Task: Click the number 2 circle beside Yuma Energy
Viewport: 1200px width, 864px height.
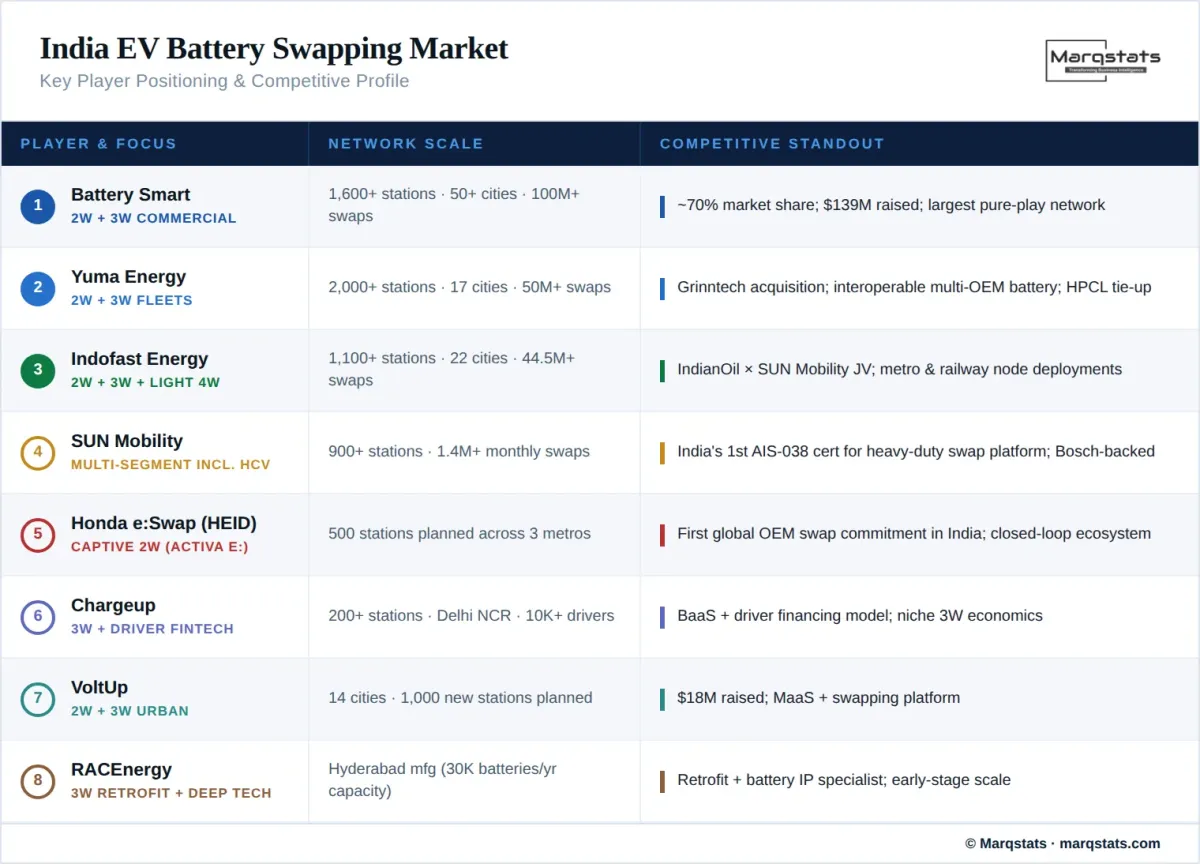Action: click(x=38, y=288)
